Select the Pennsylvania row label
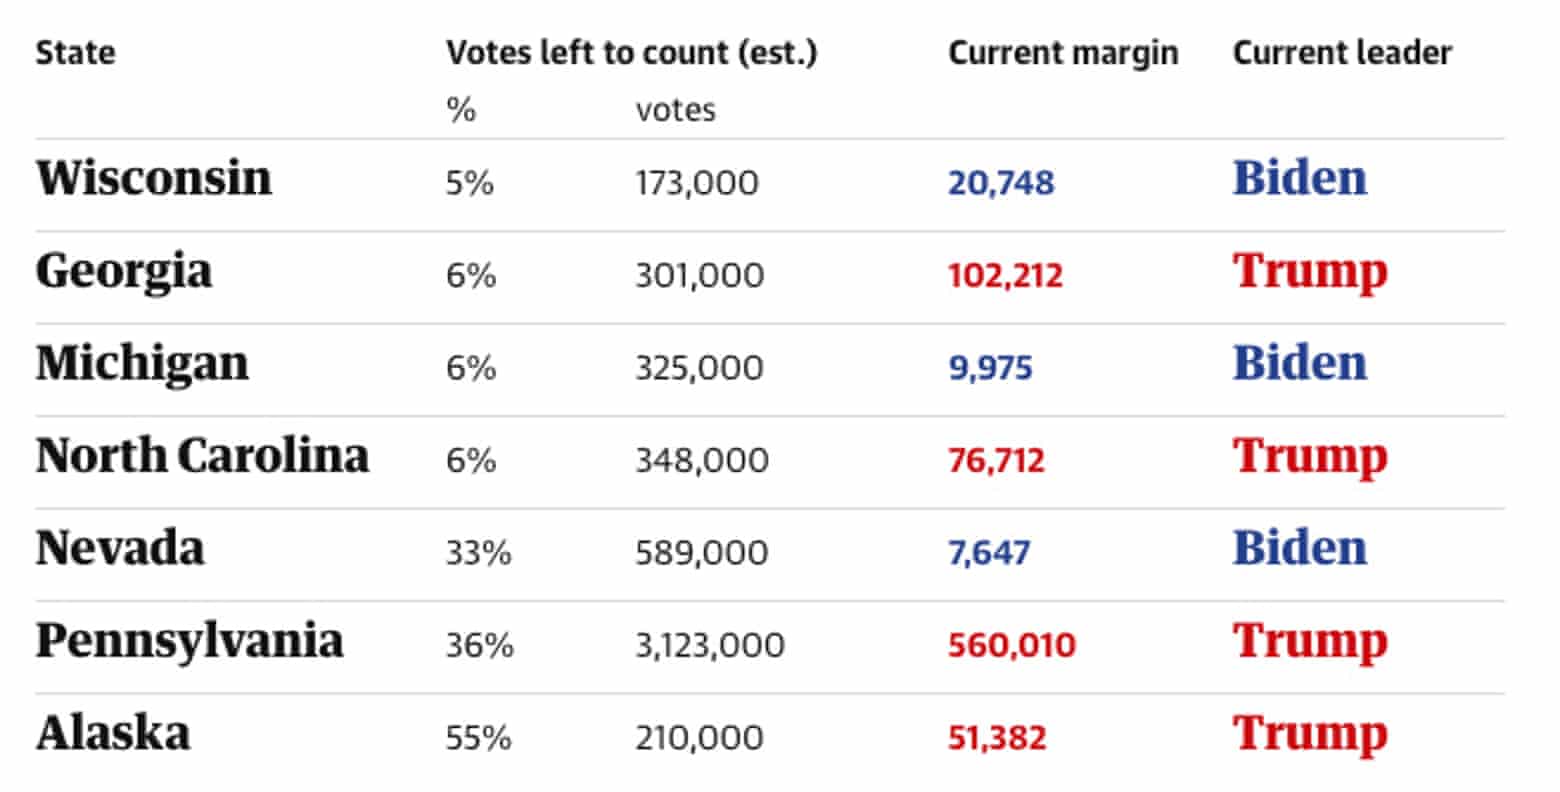 189,641
